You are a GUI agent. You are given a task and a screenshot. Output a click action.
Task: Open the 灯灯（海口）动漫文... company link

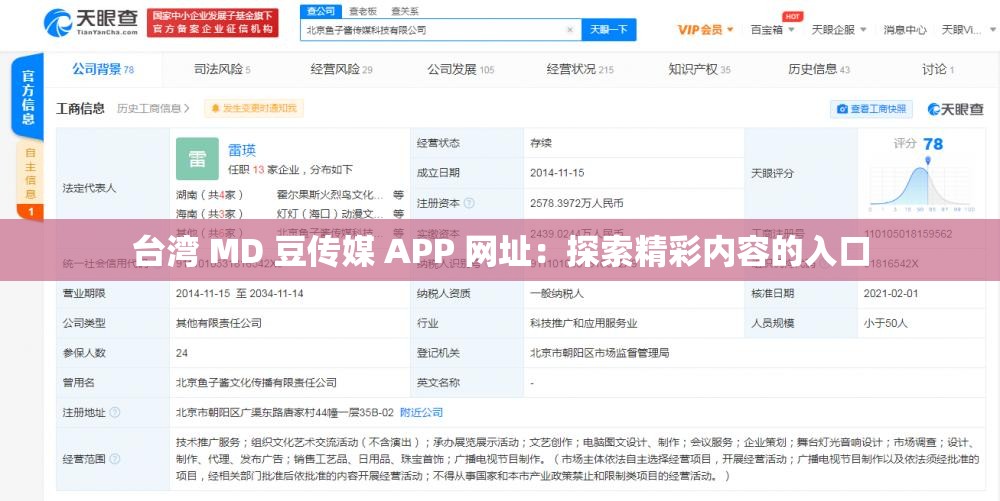point(330,214)
